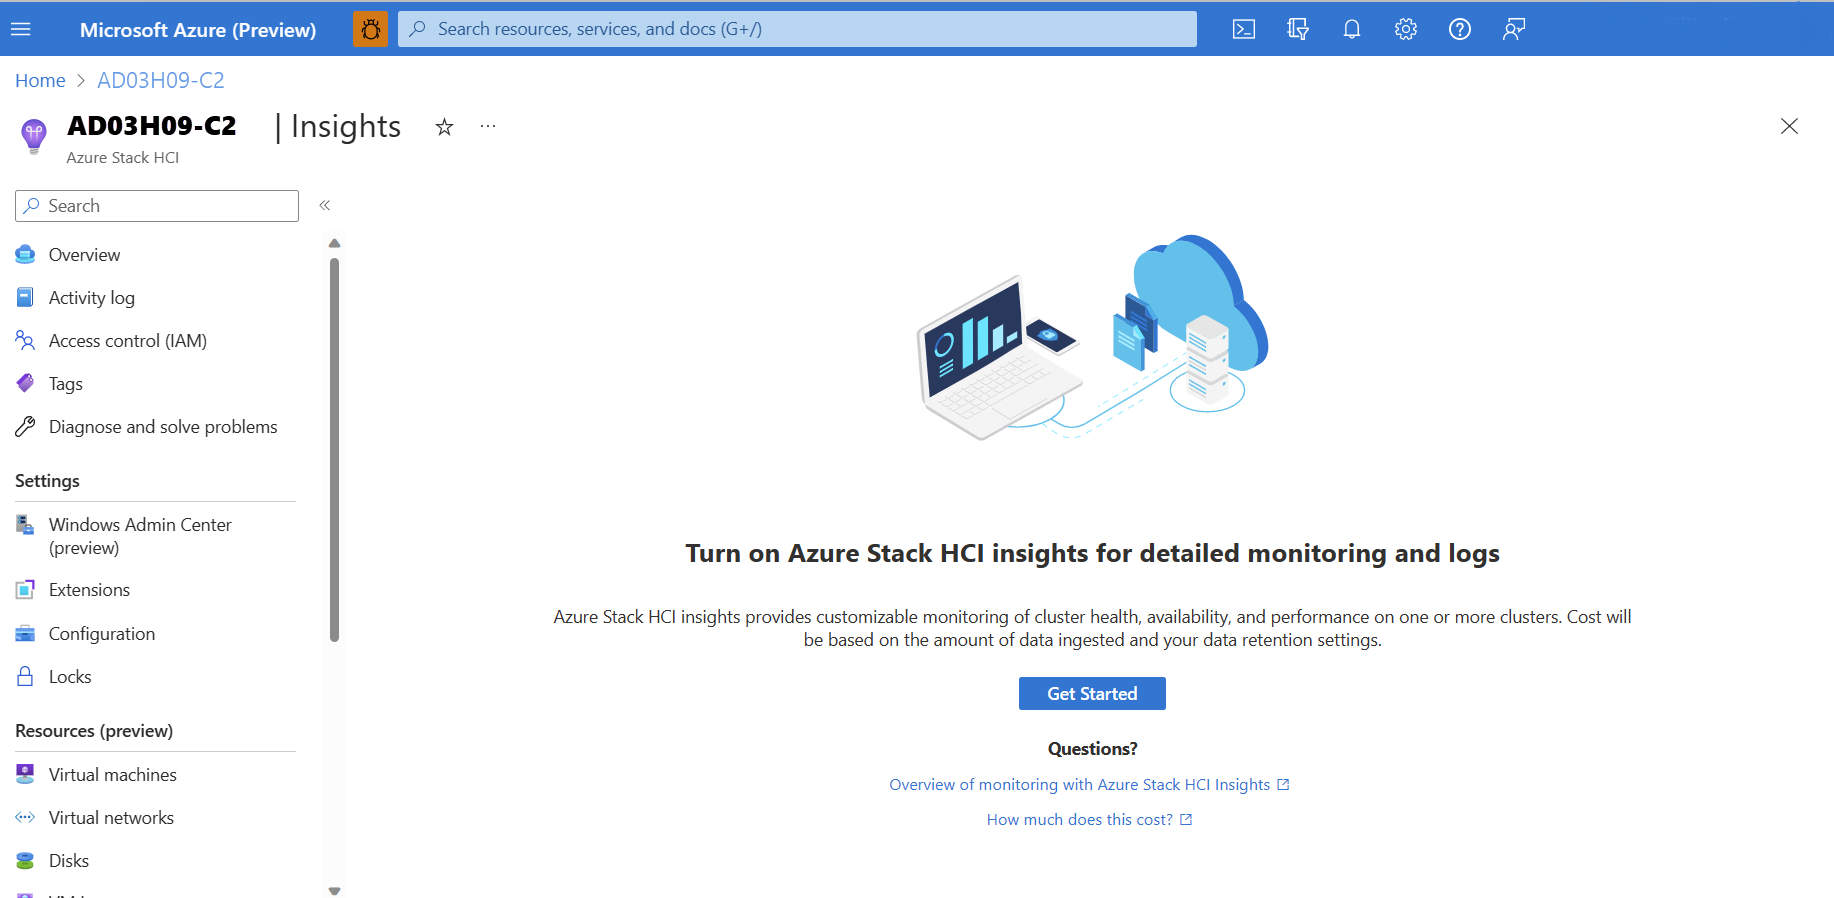
Task: Click the Windows Admin Center icon
Action: click(25, 524)
